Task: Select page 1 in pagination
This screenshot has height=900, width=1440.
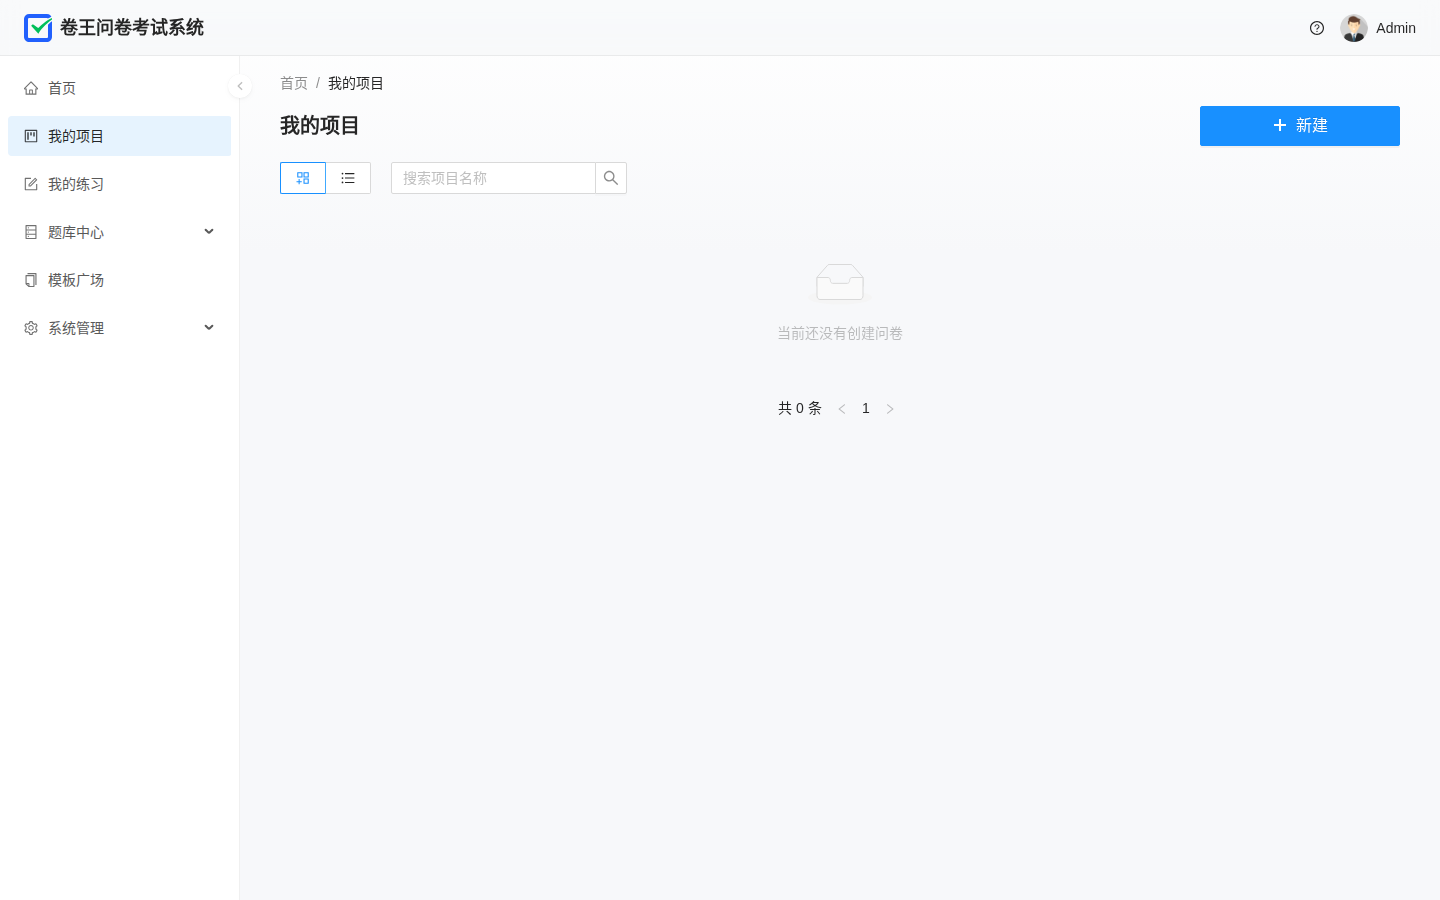Action: click(866, 408)
